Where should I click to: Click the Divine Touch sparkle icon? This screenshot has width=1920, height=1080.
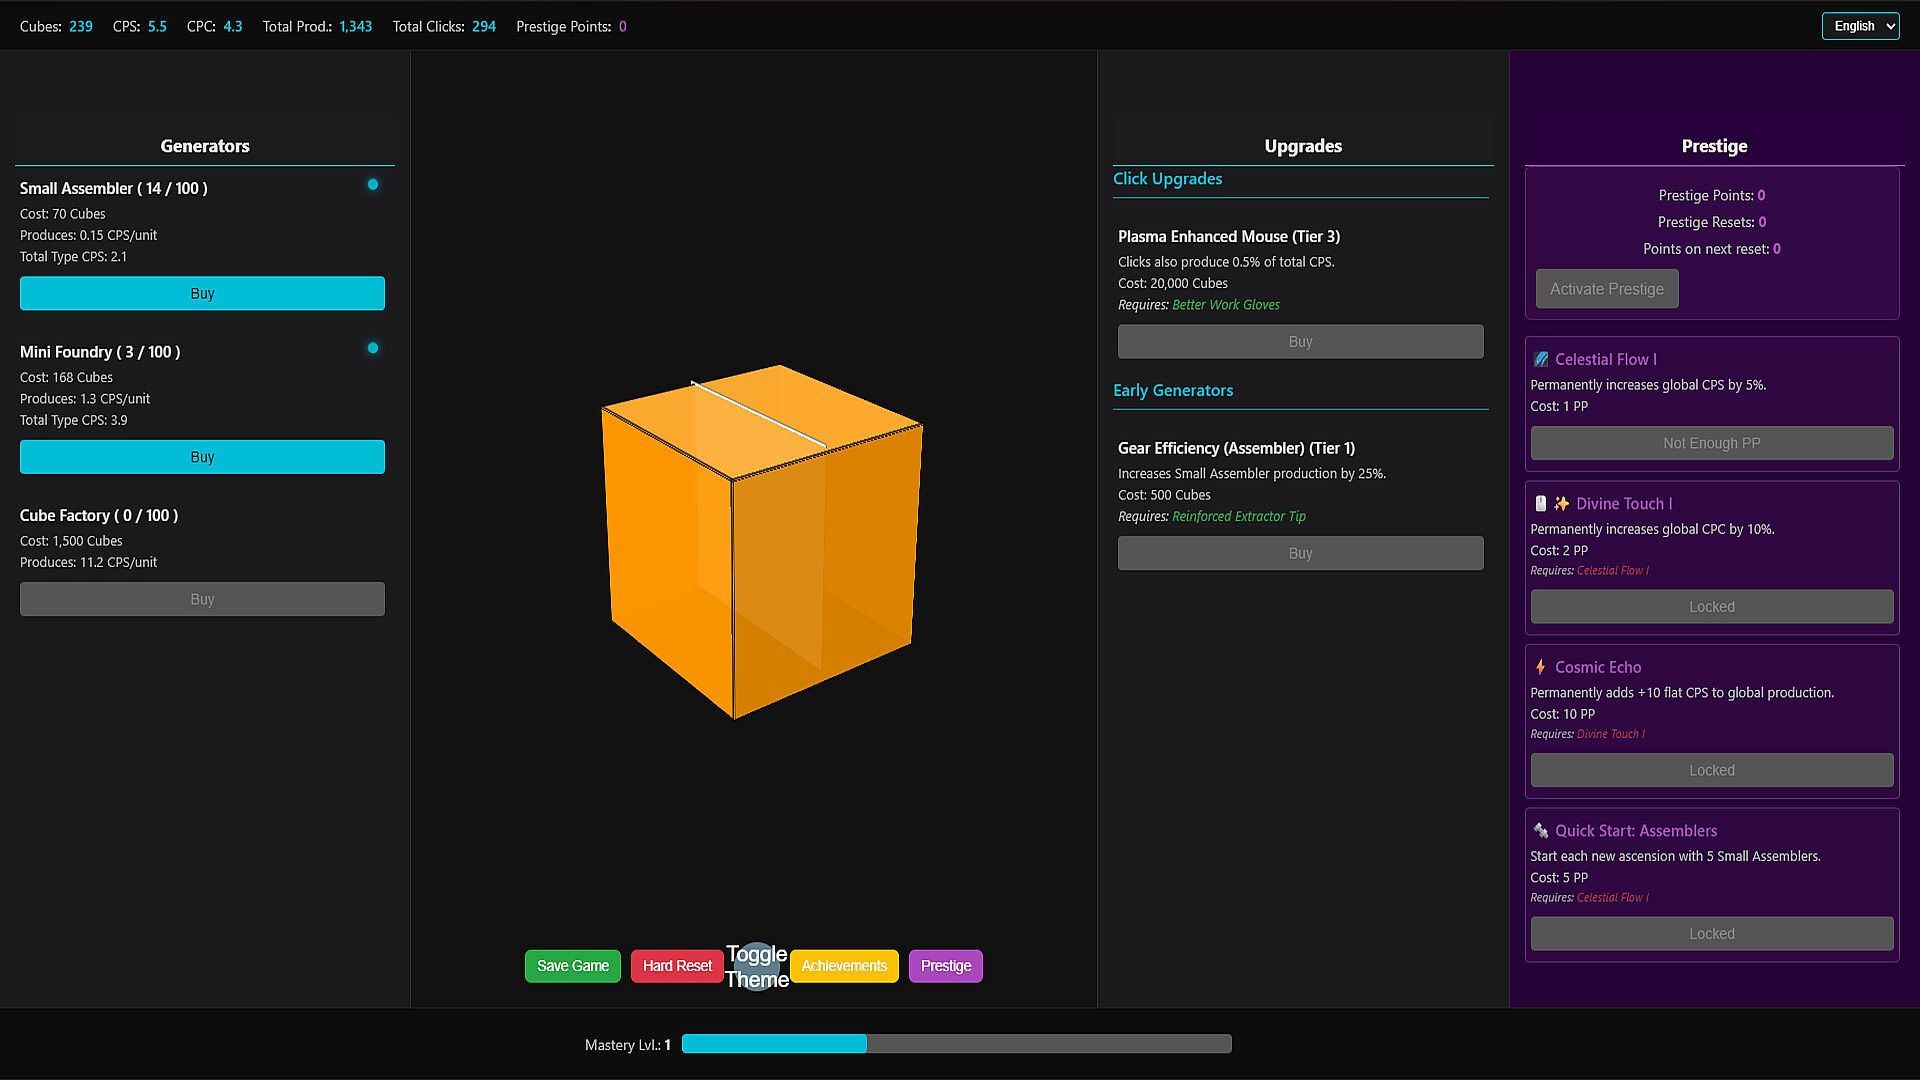point(1561,504)
